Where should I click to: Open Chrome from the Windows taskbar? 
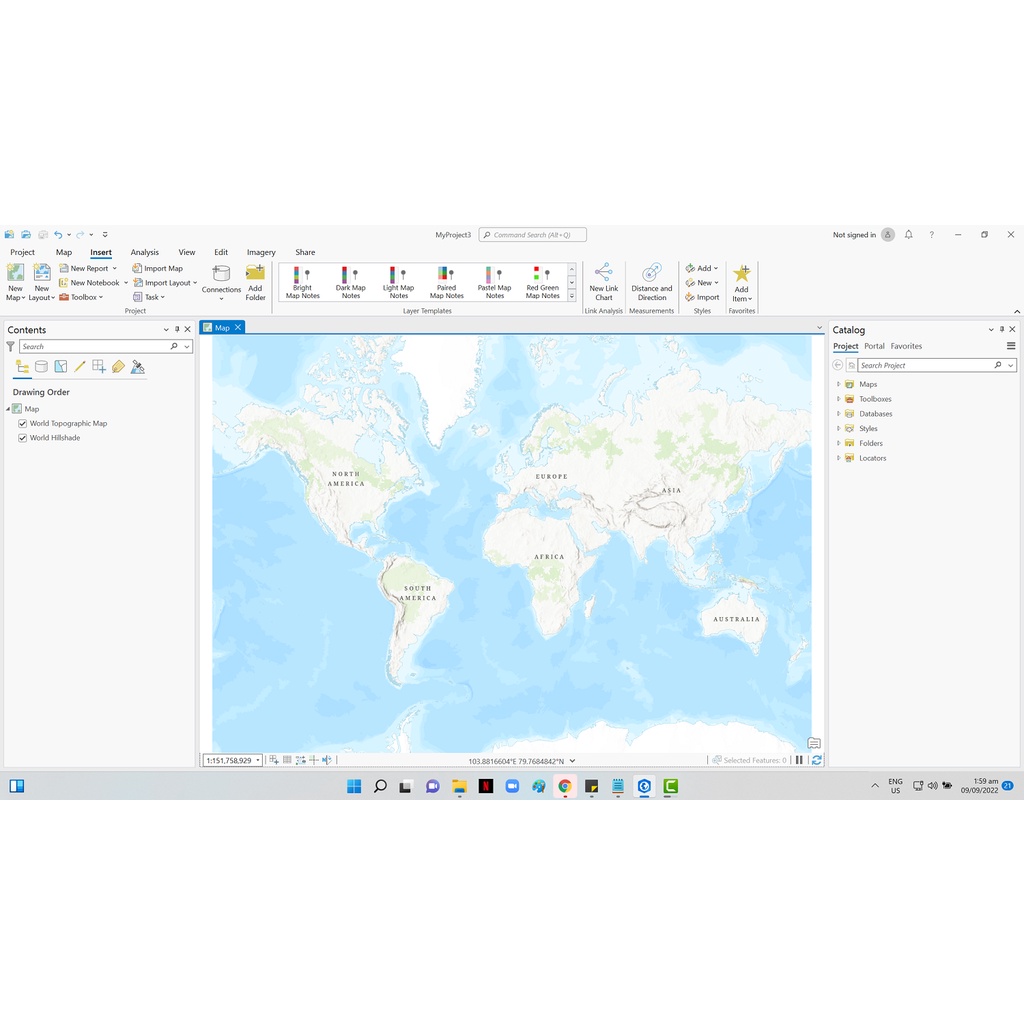tap(565, 786)
